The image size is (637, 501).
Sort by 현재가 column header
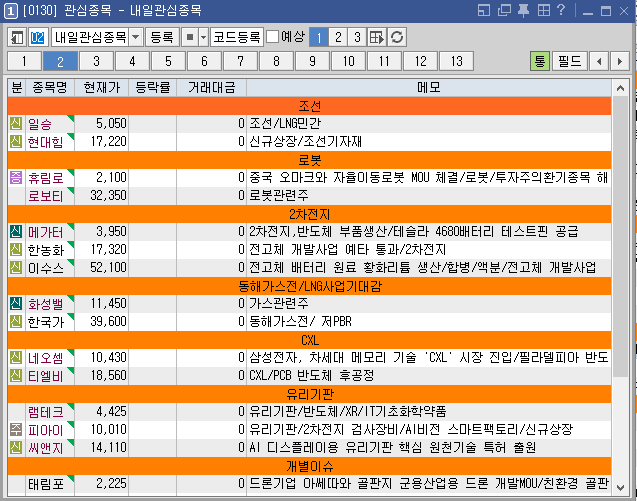click(x=102, y=87)
